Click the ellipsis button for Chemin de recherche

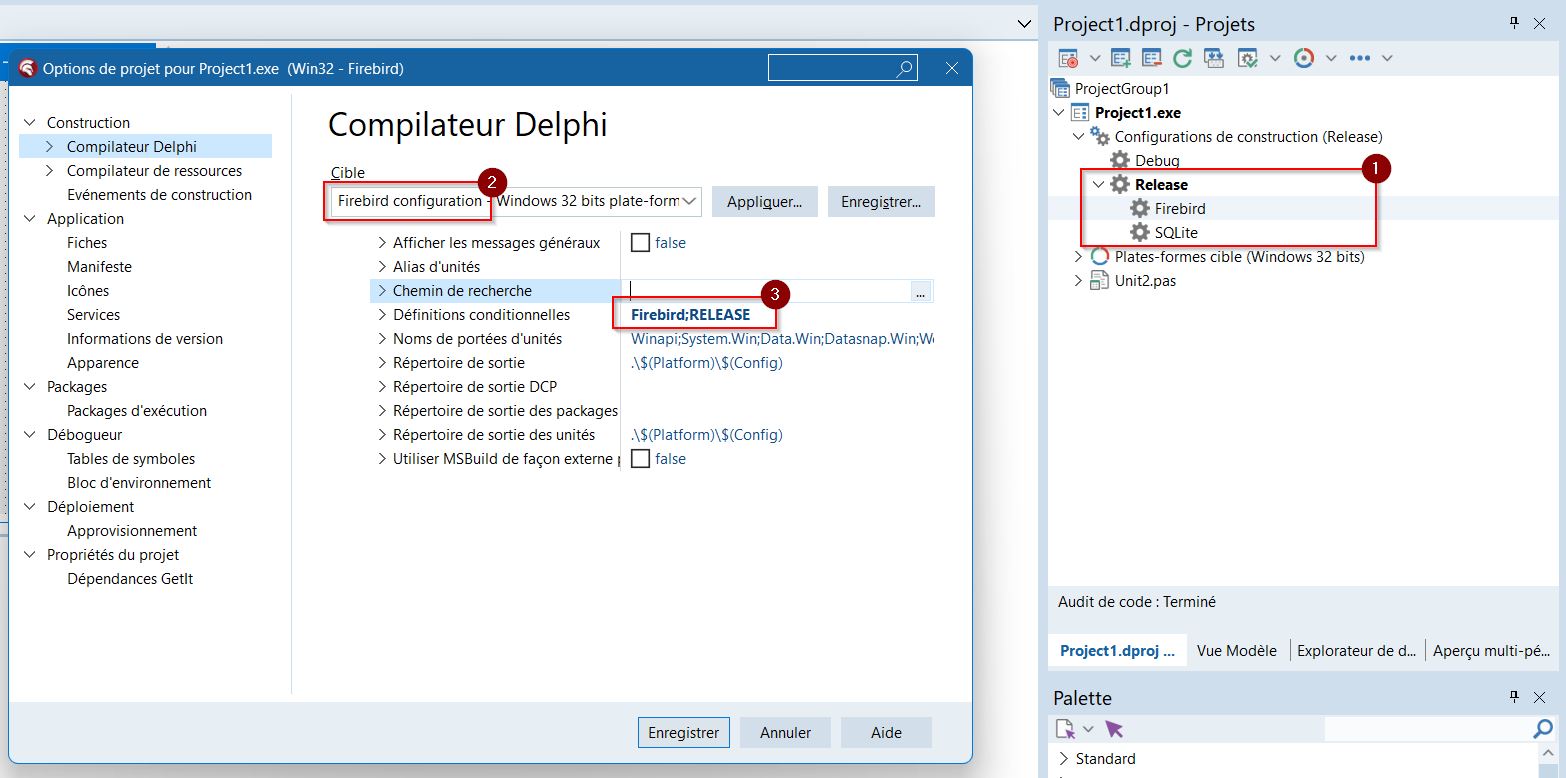coord(922,291)
